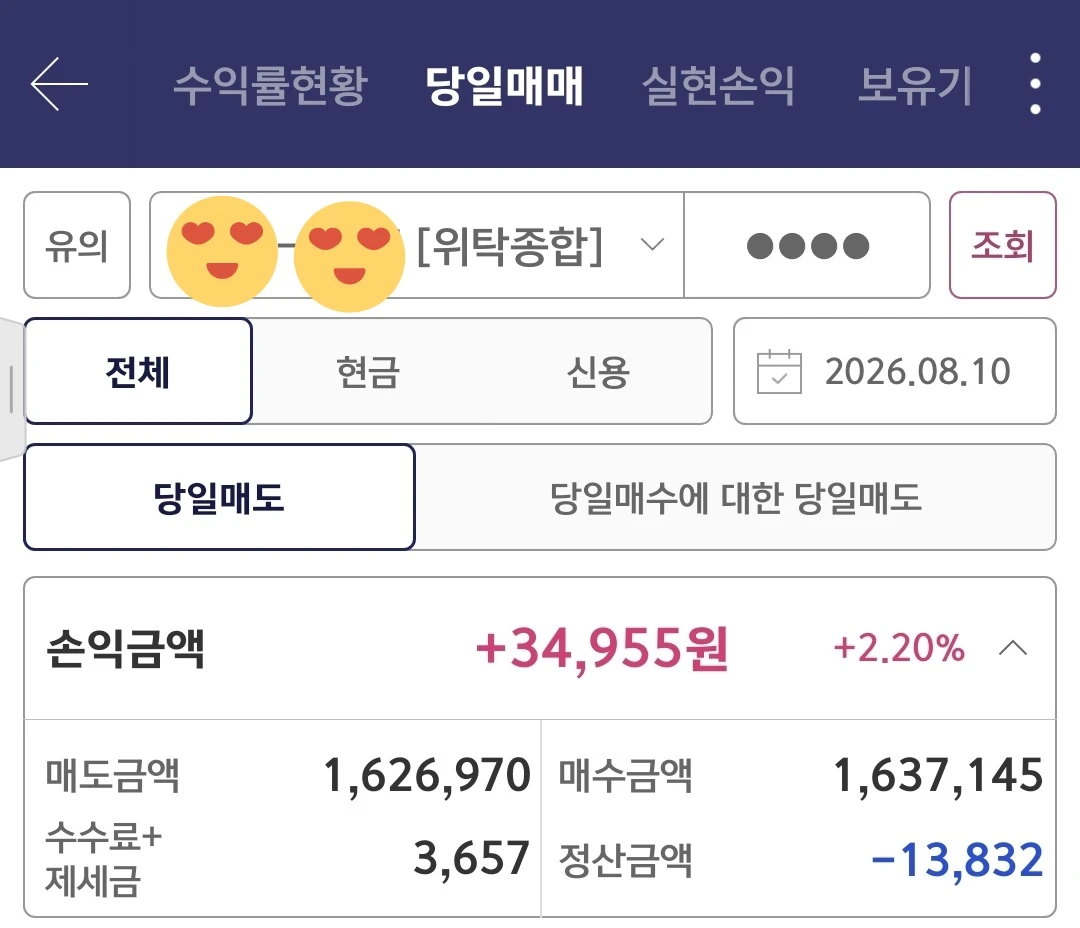Open the three-dot more options menu

pyautogui.click(x=1035, y=84)
